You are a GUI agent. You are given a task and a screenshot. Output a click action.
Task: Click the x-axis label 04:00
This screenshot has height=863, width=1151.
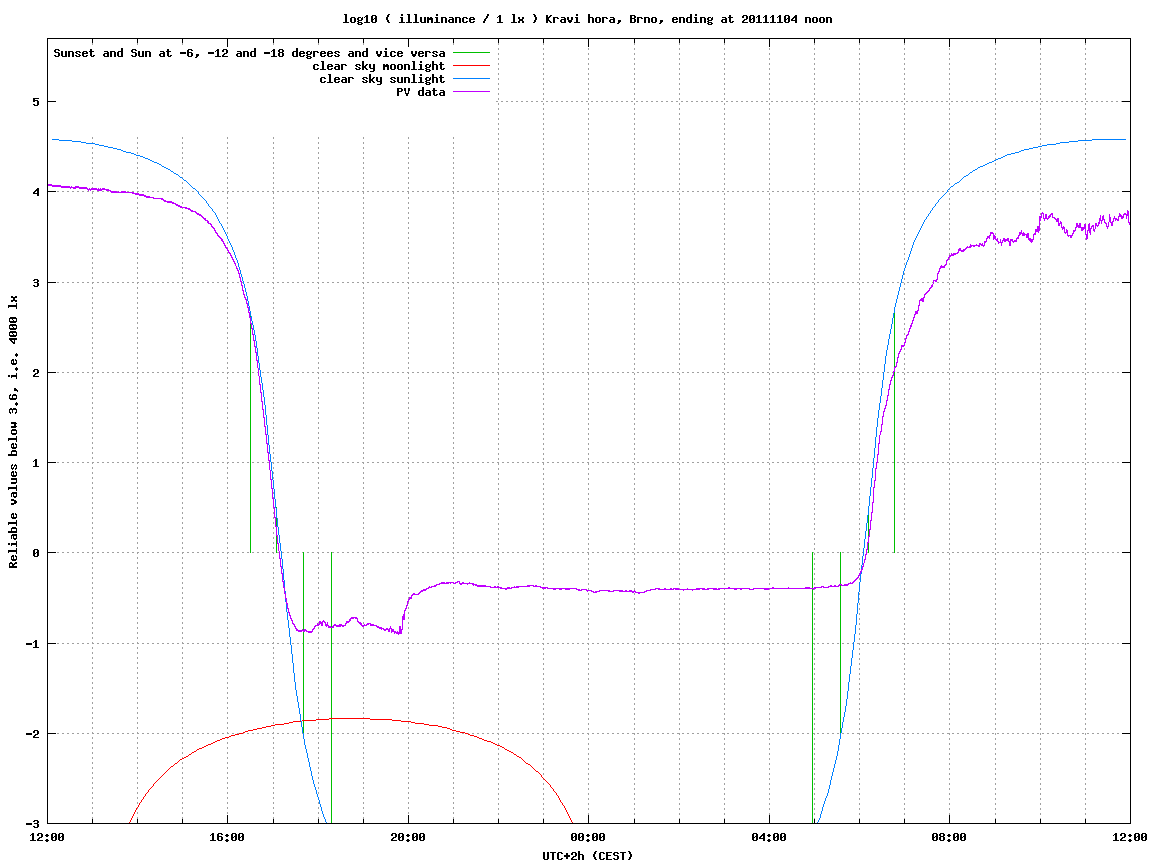click(x=769, y=837)
